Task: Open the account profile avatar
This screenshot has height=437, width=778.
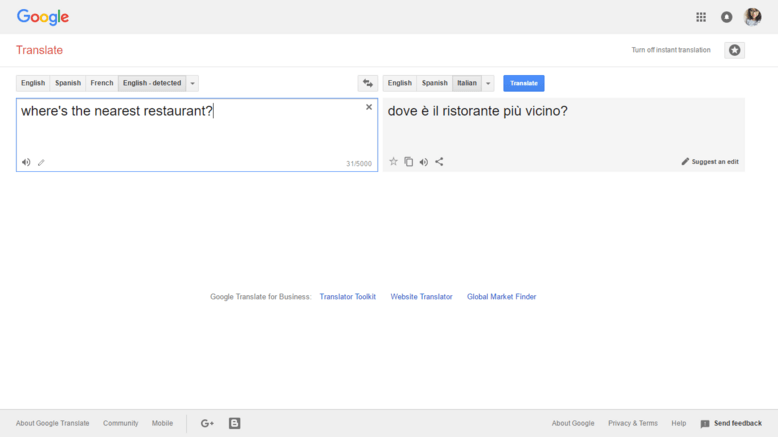Action: click(x=752, y=17)
